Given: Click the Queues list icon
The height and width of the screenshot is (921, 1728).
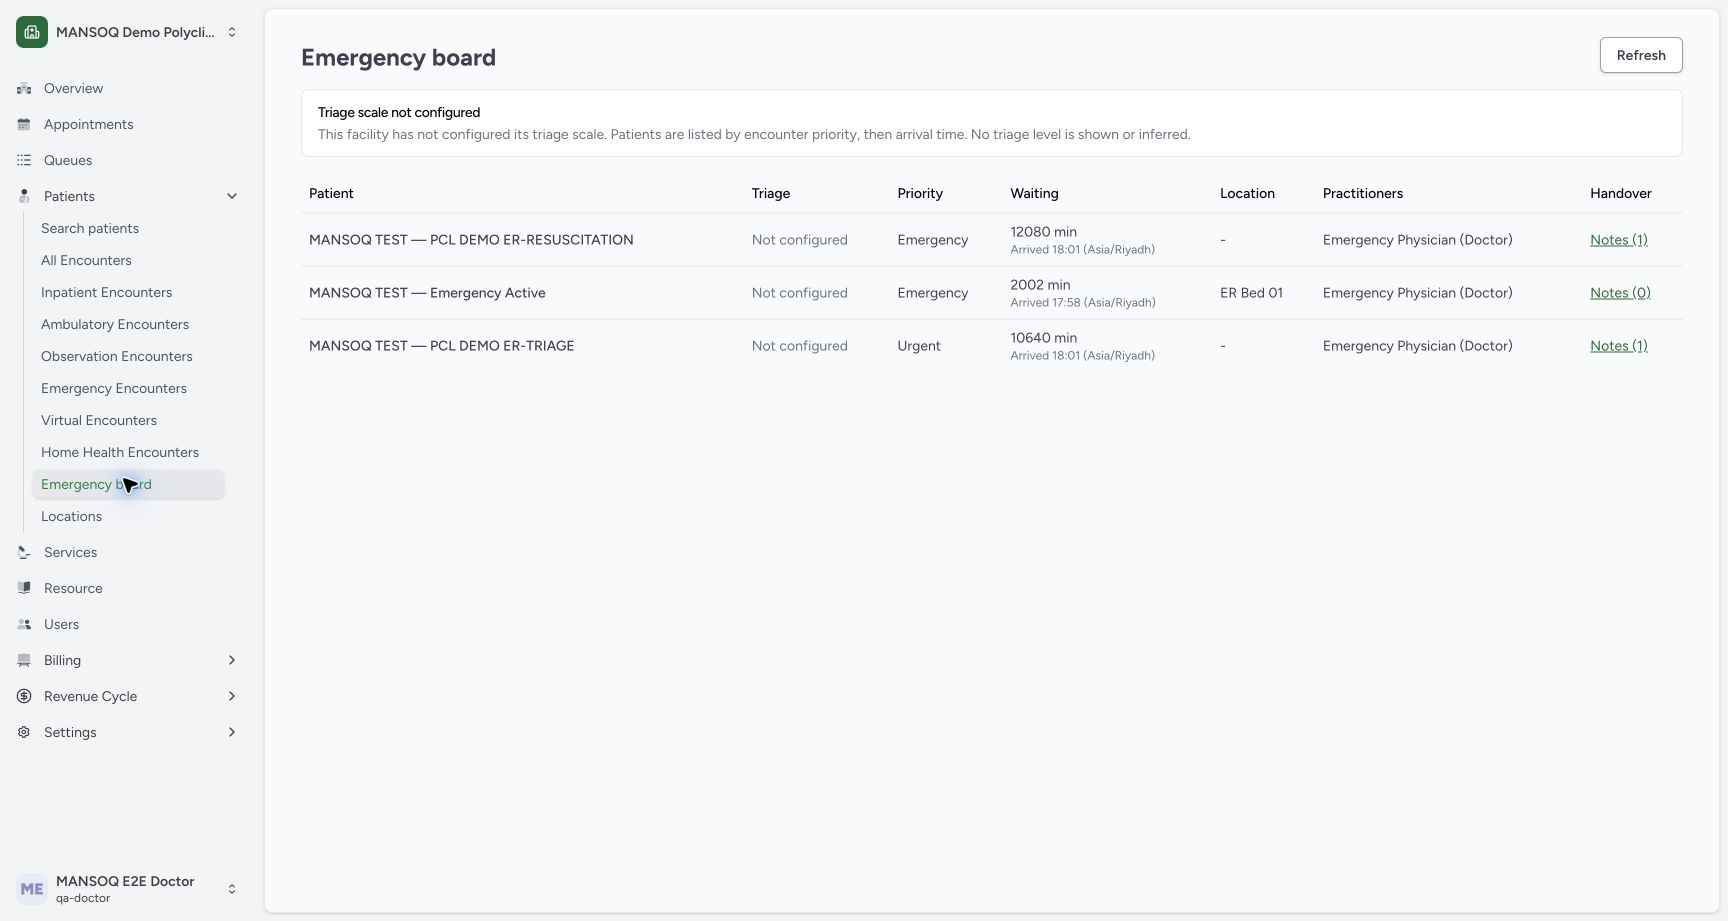Looking at the screenshot, I should [24, 160].
